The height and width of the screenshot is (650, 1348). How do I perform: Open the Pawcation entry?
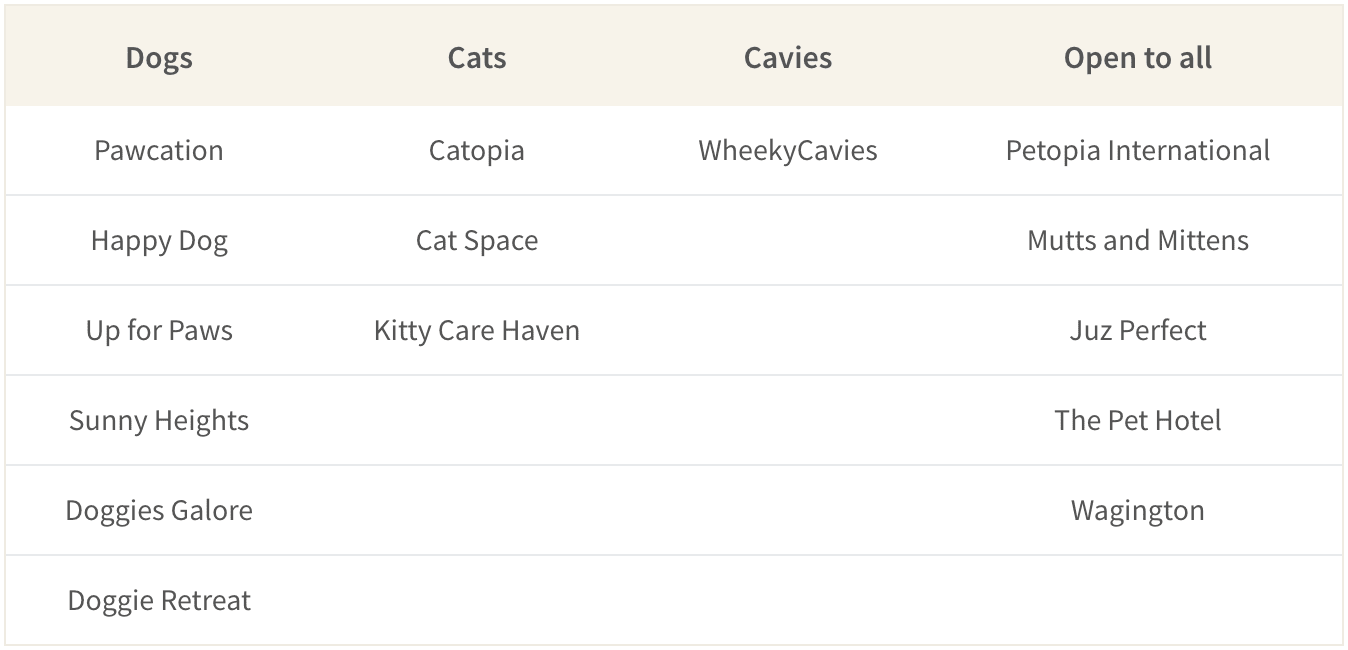click(x=159, y=150)
